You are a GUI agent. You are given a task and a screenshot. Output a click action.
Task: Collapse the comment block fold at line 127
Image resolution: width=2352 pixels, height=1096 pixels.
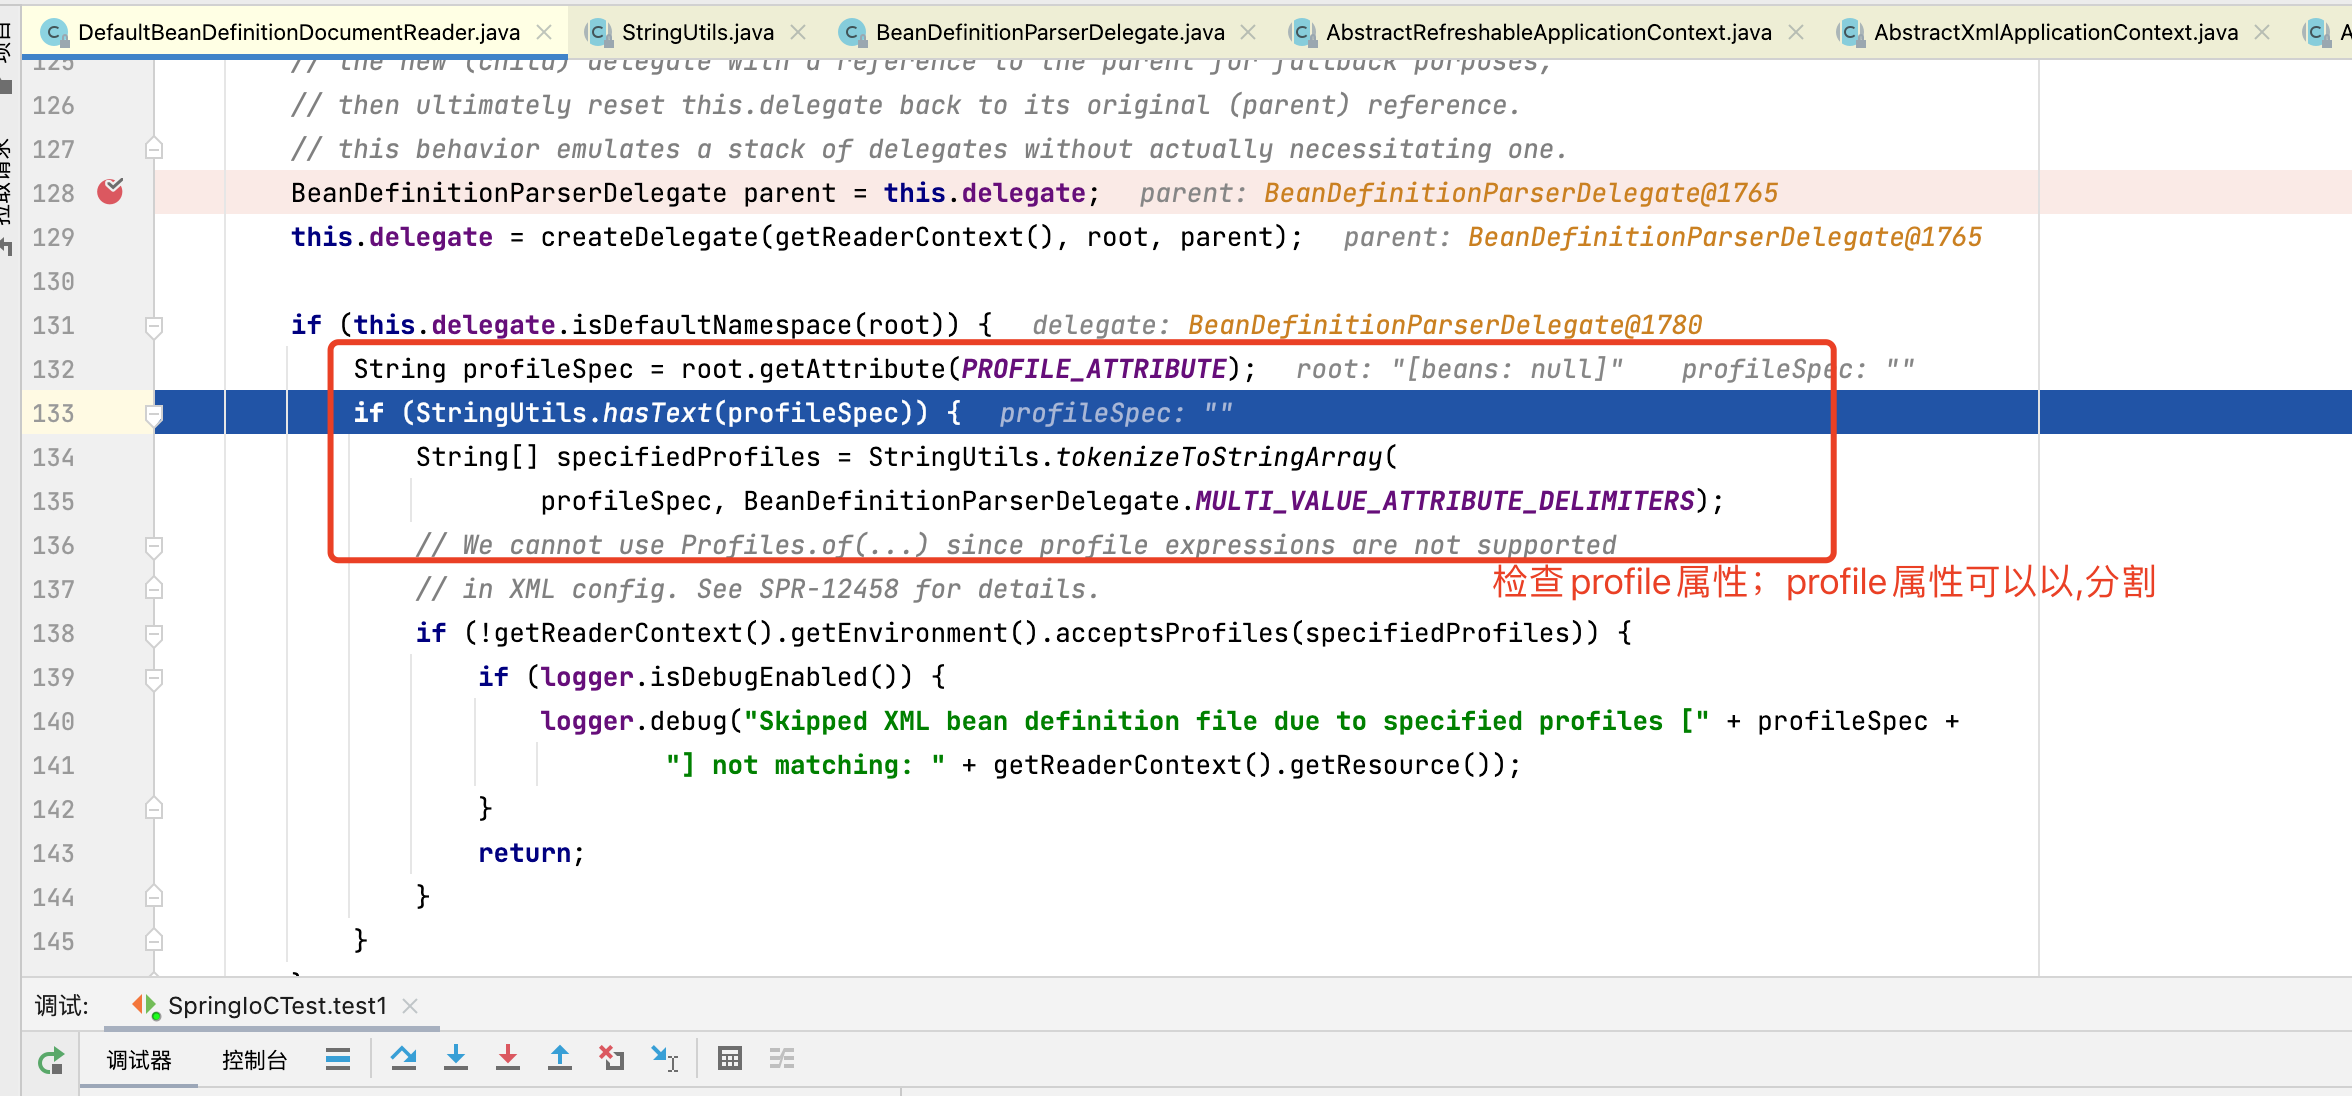154,149
